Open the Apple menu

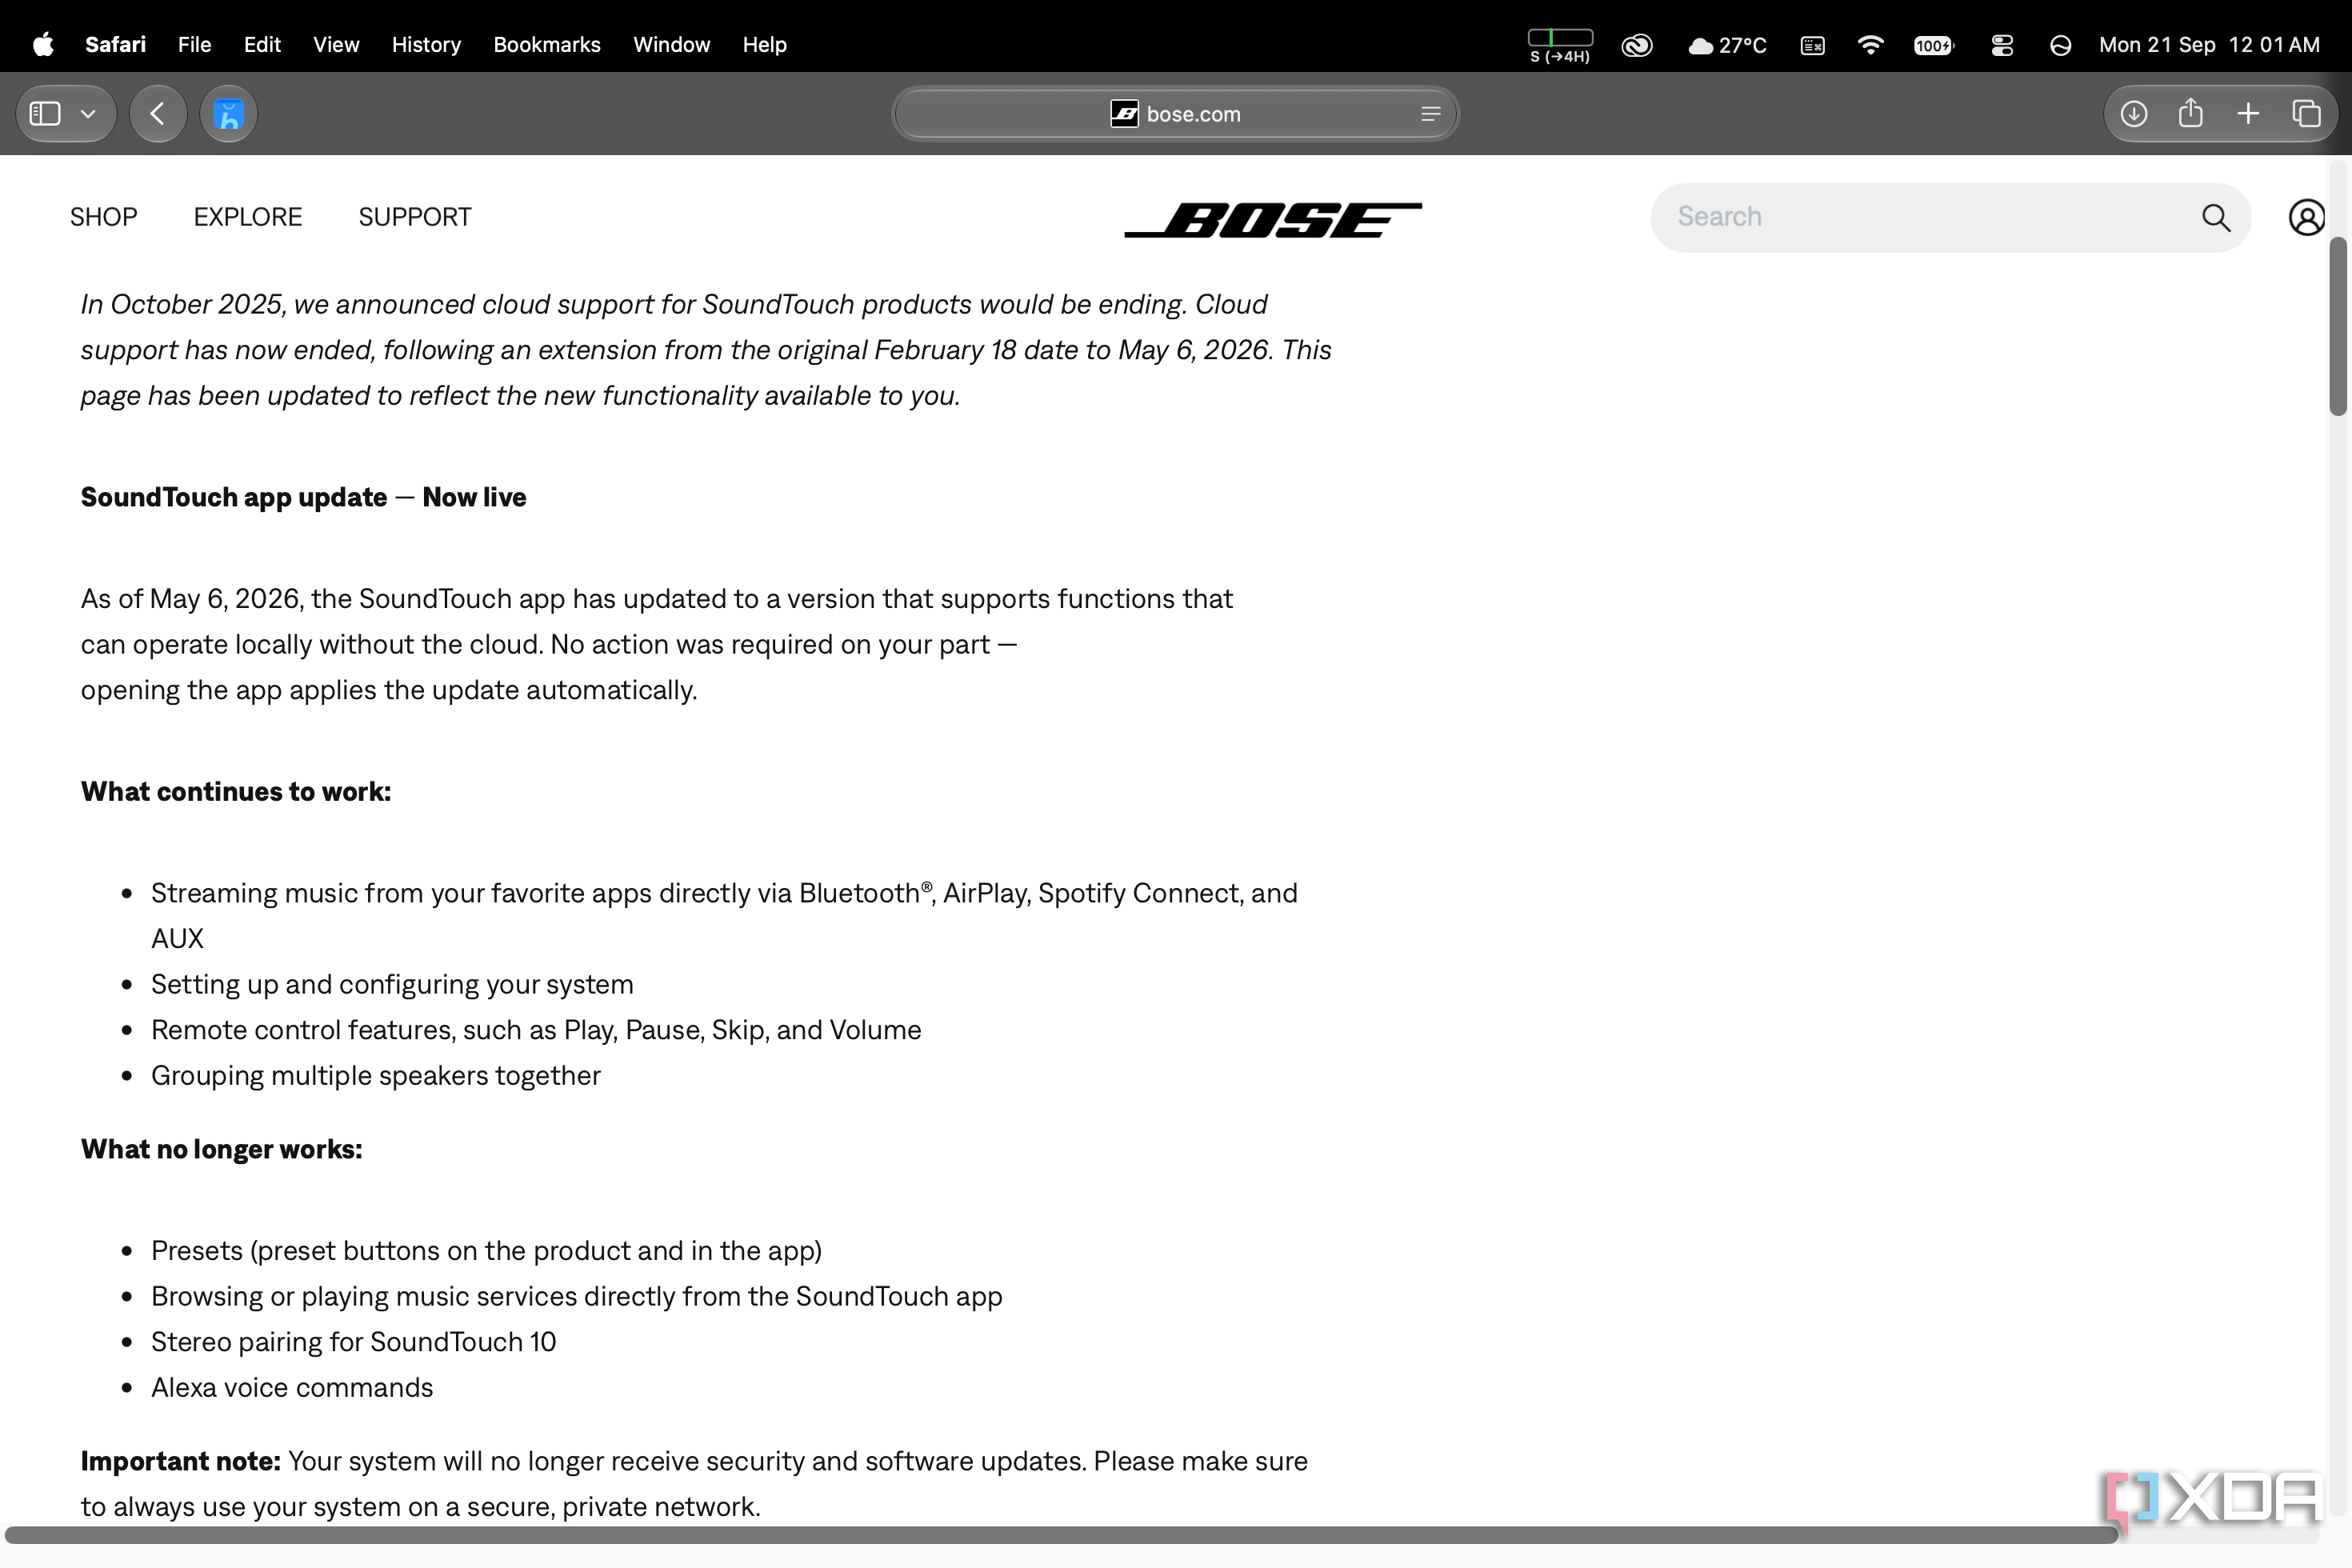tap(43, 45)
